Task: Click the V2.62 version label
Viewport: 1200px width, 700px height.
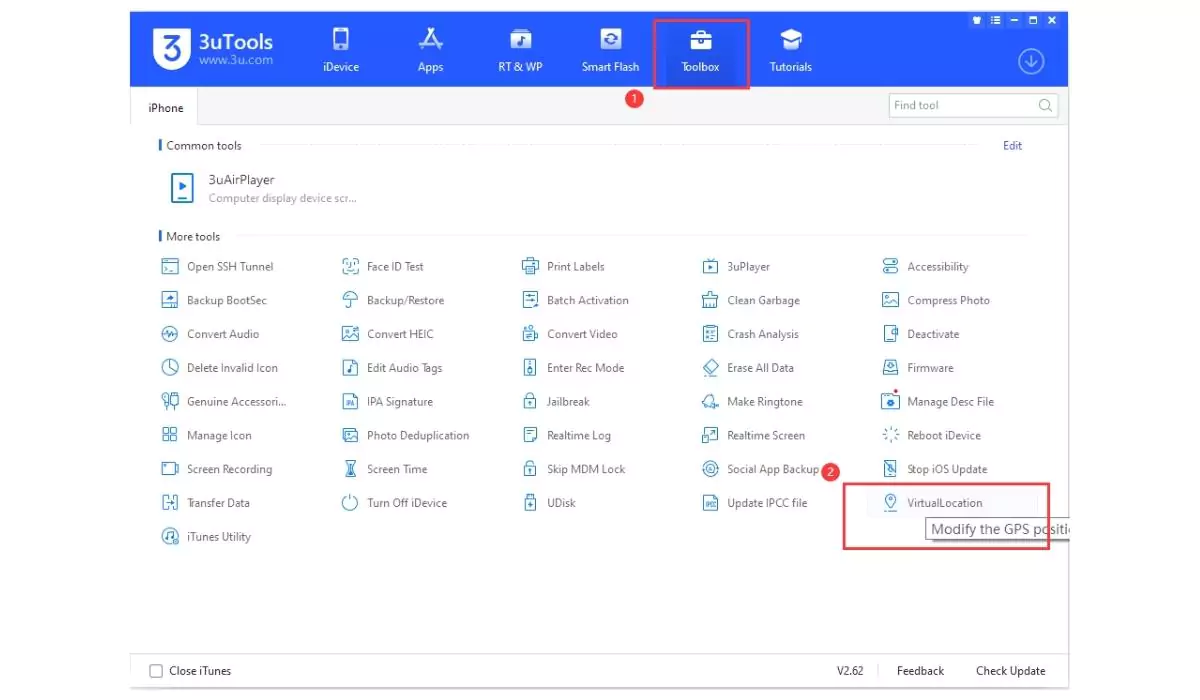Action: (x=850, y=671)
